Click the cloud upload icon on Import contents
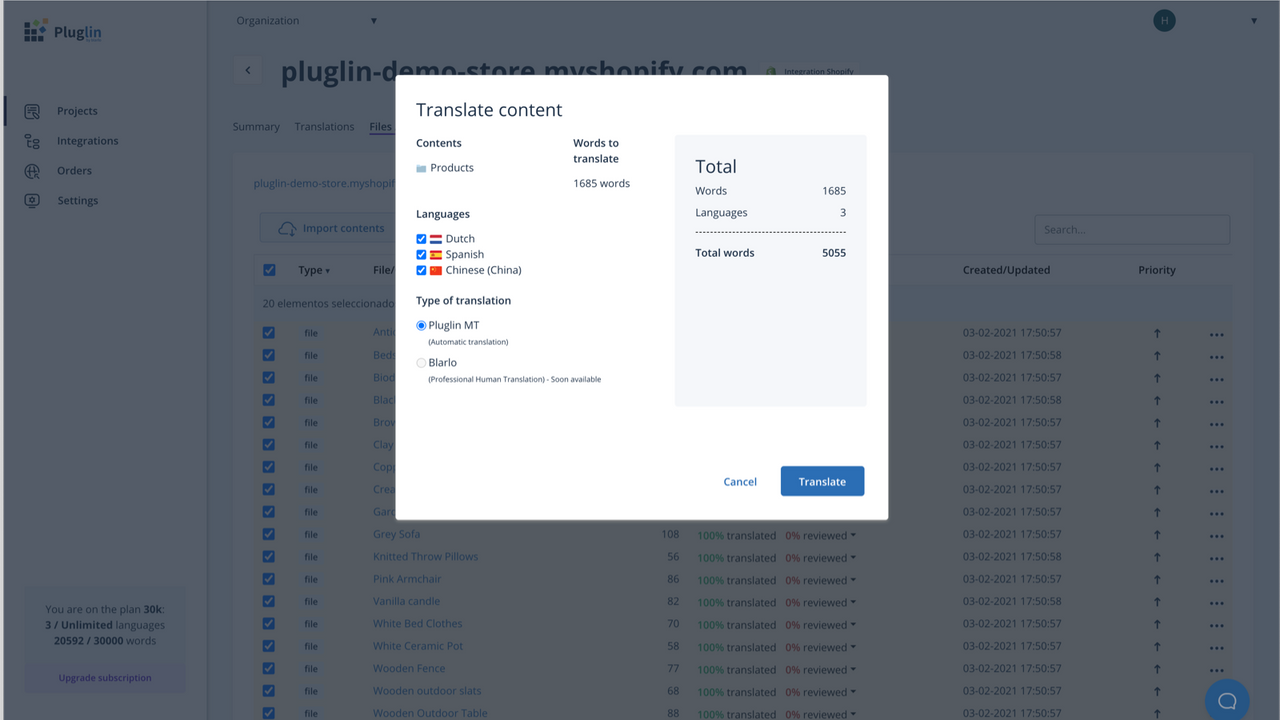The image size is (1280, 720). [289, 228]
